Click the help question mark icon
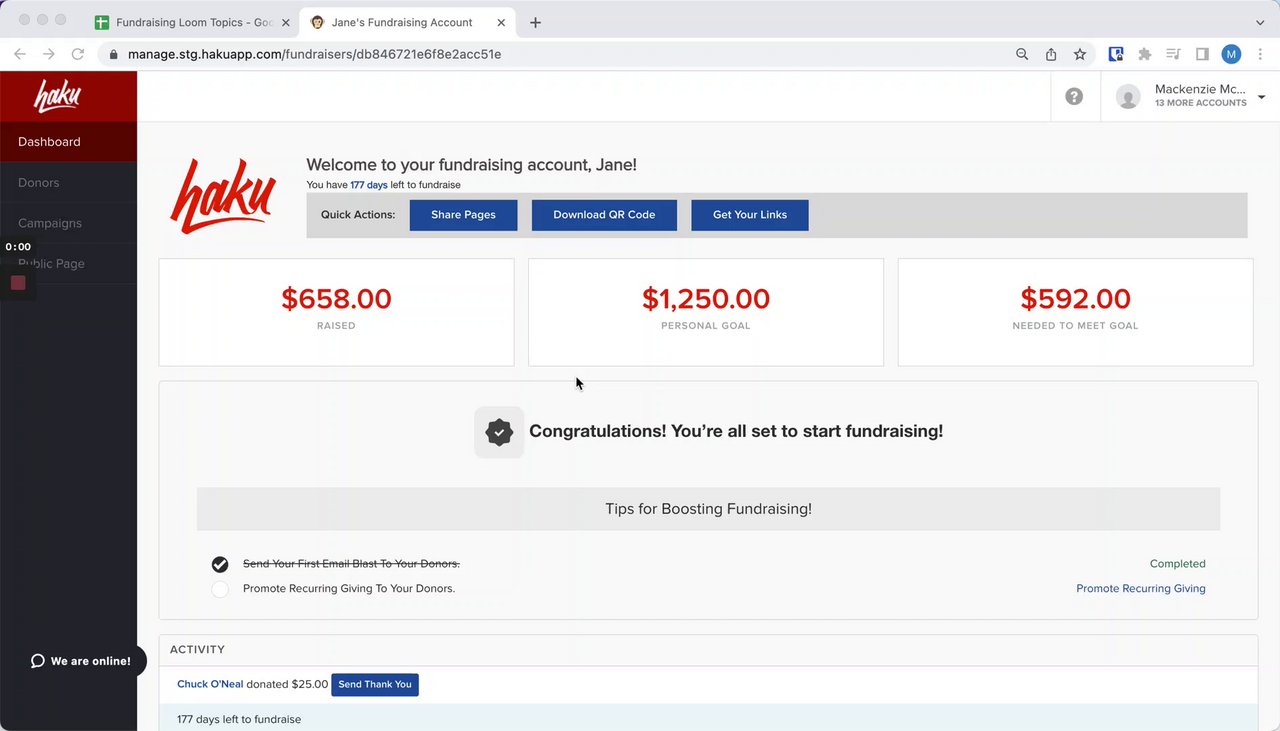The height and width of the screenshot is (731, 1280). pyautogui.click(x=1074, y=97)
